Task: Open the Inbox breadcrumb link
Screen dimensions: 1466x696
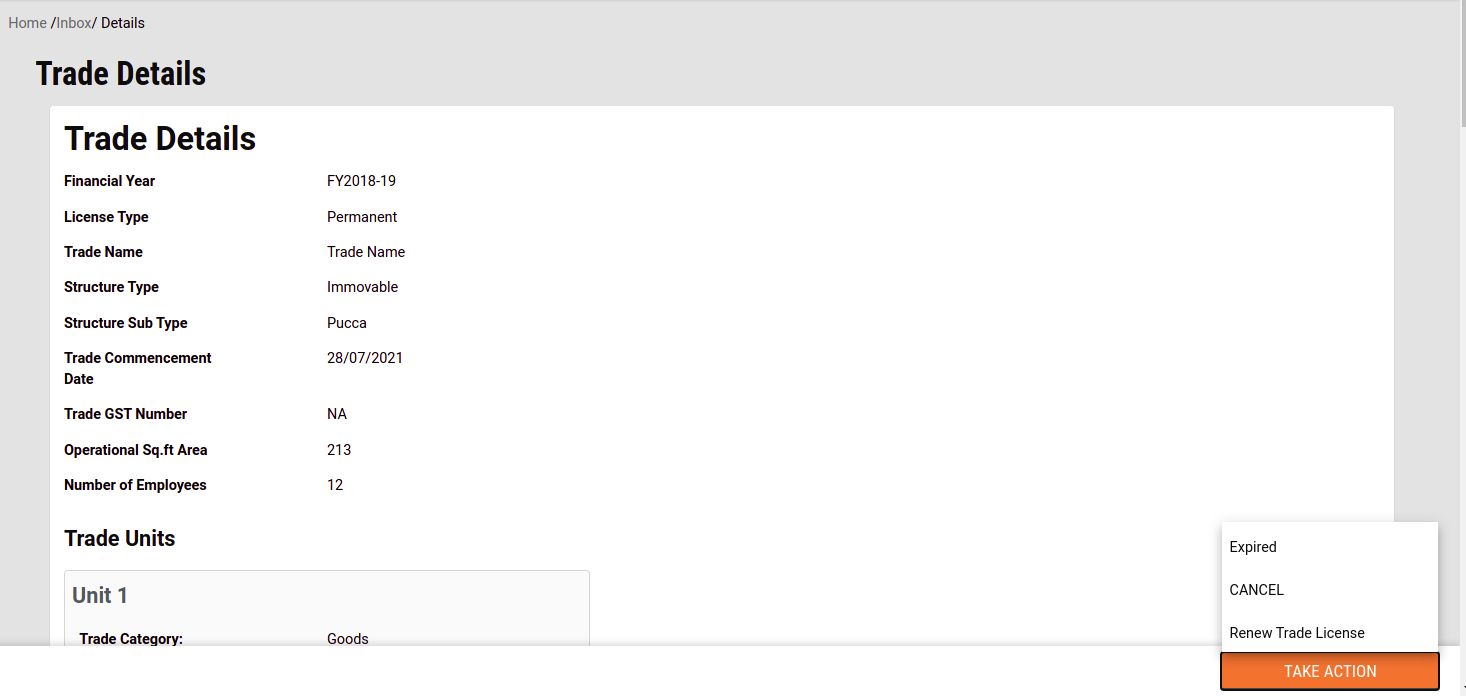Action: click(x=74, y=23)
